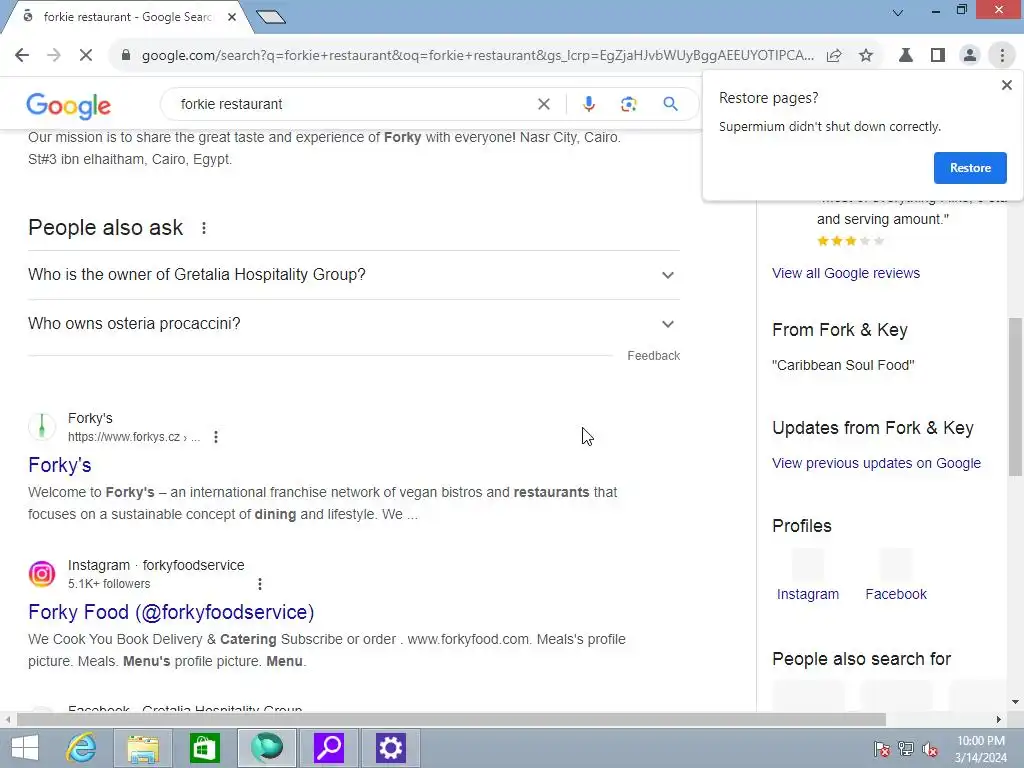Open the flask experiments icon
Image resolution: width=1024 pixels, height=768 pixels.
906,56
